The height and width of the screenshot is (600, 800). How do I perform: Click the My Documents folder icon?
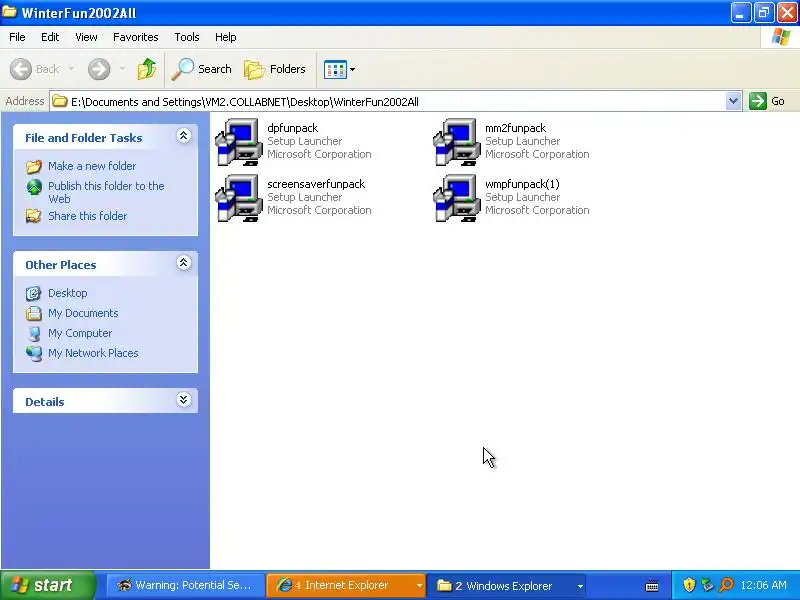34,313
